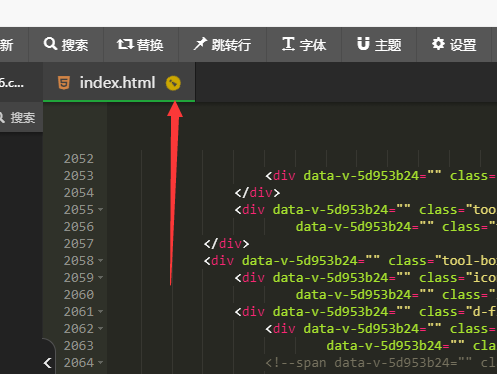Fold code at line 2059
The width and height of the screenshot is (497, 374).
click(x=101, y=277)
